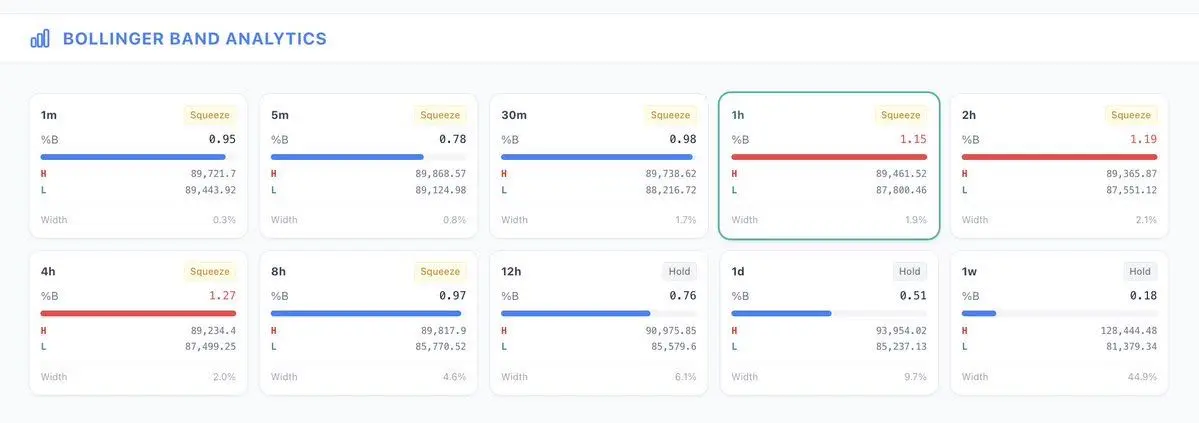Select the 1m timeframe label
This screenshot has width=1199, height=423.
(49, 116)
